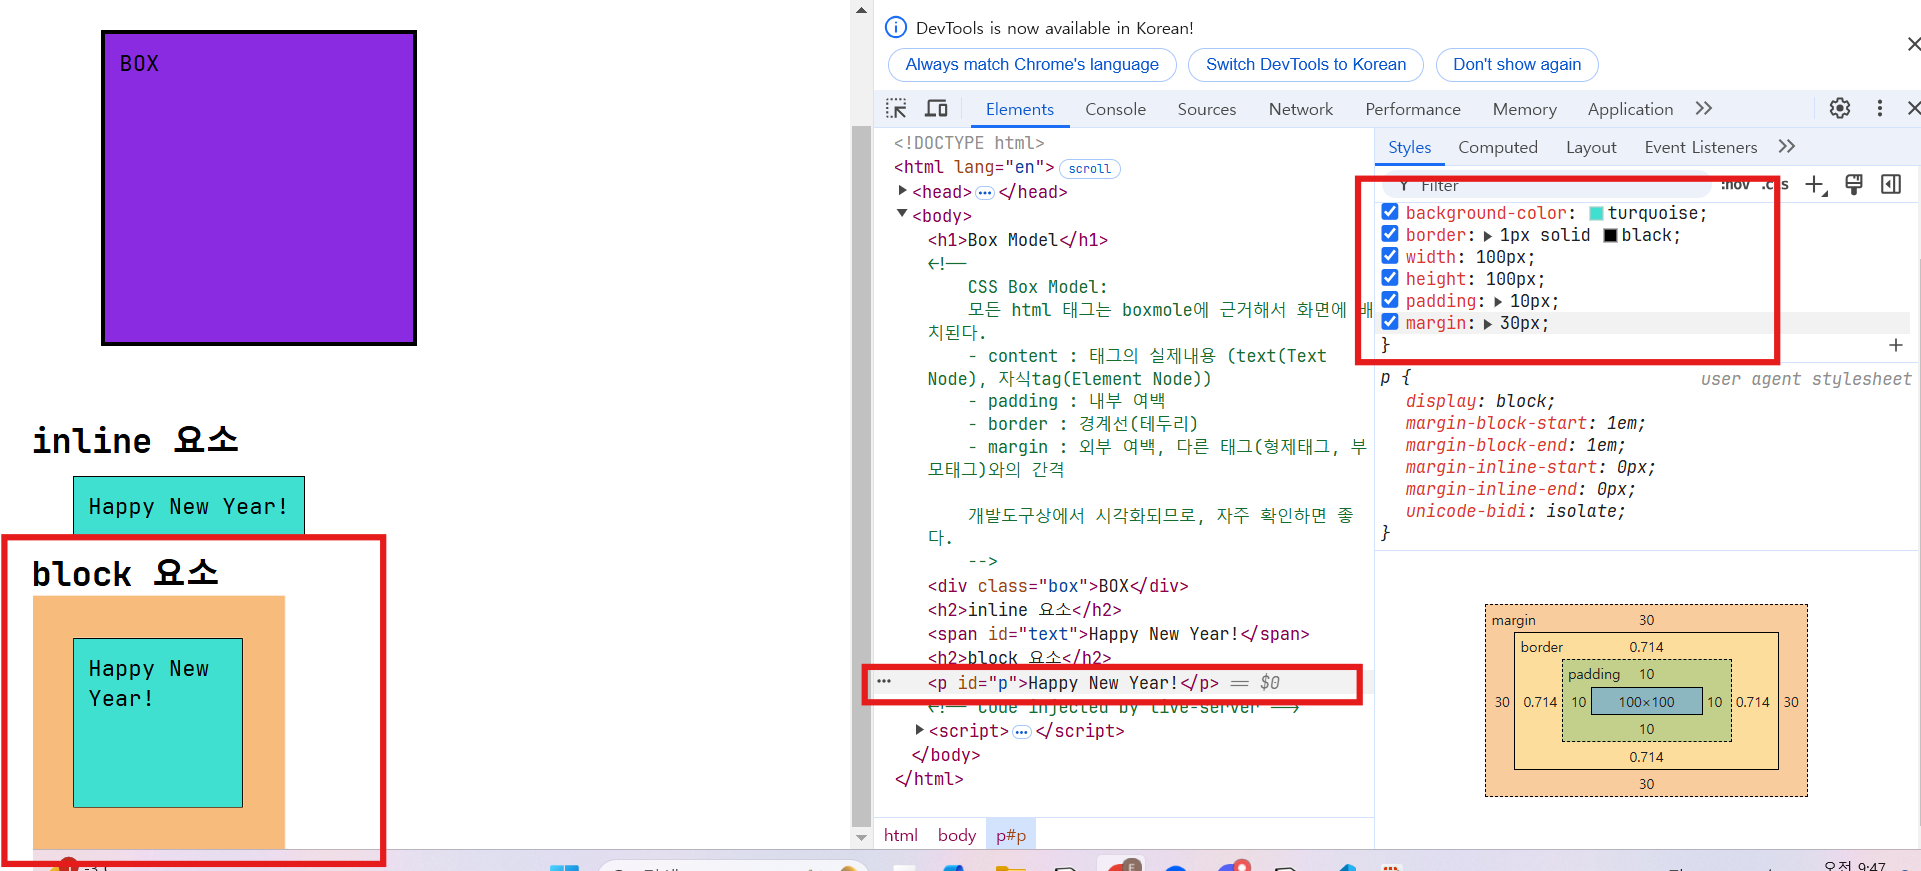Toggle the device toolbar icon
The width and height of the screenshot is (1921, 871).
coord(936,108)
